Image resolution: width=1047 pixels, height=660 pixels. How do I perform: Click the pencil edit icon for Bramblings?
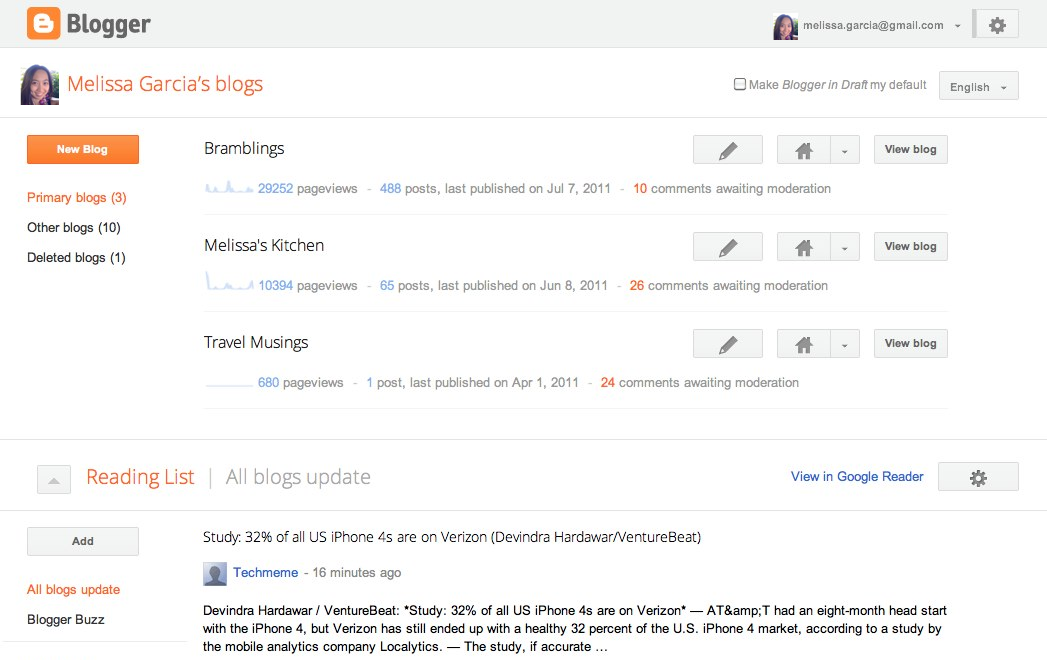click(728, 150)
